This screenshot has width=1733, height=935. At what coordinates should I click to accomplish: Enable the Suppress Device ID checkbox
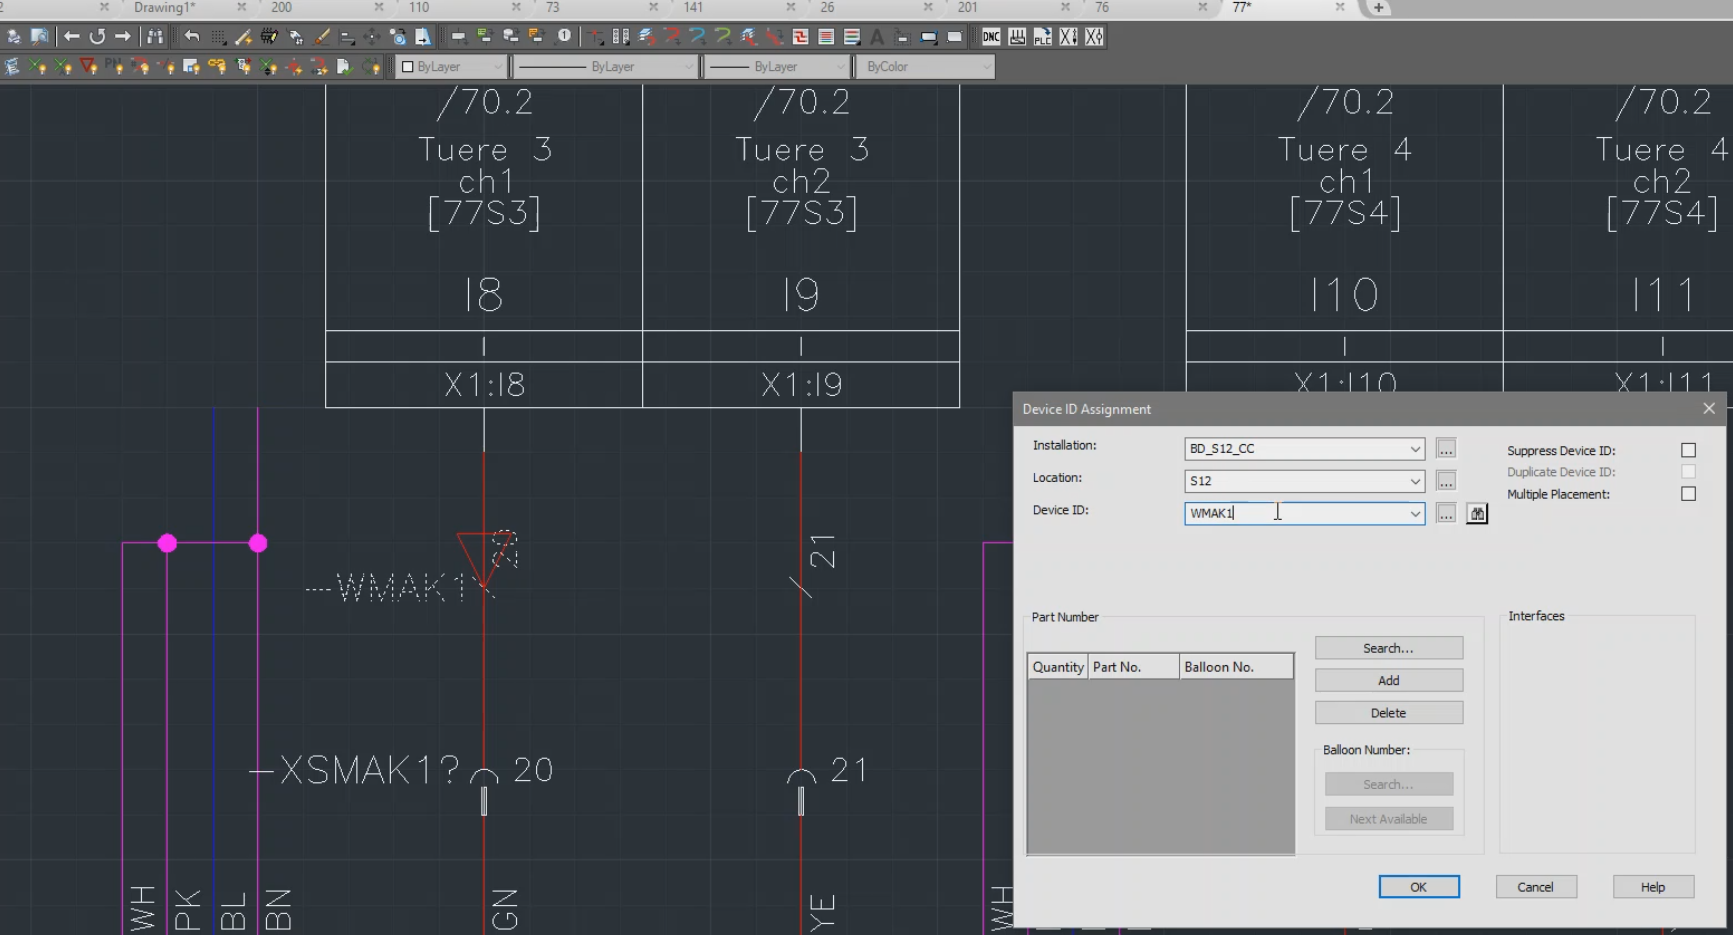coord(1688,450)
